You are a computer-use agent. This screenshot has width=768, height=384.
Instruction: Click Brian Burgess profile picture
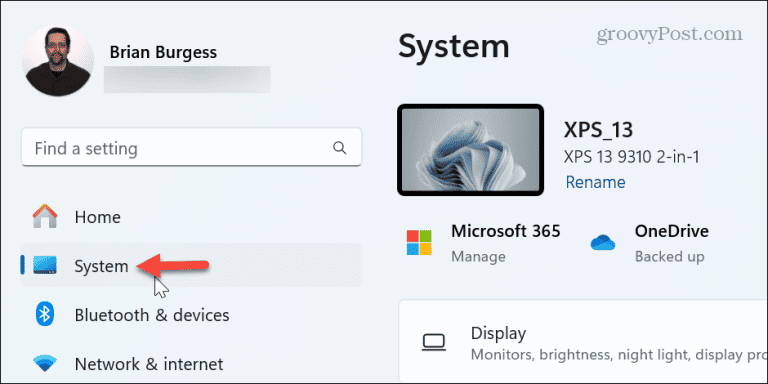pyautogui.click(x=58, y=60)
